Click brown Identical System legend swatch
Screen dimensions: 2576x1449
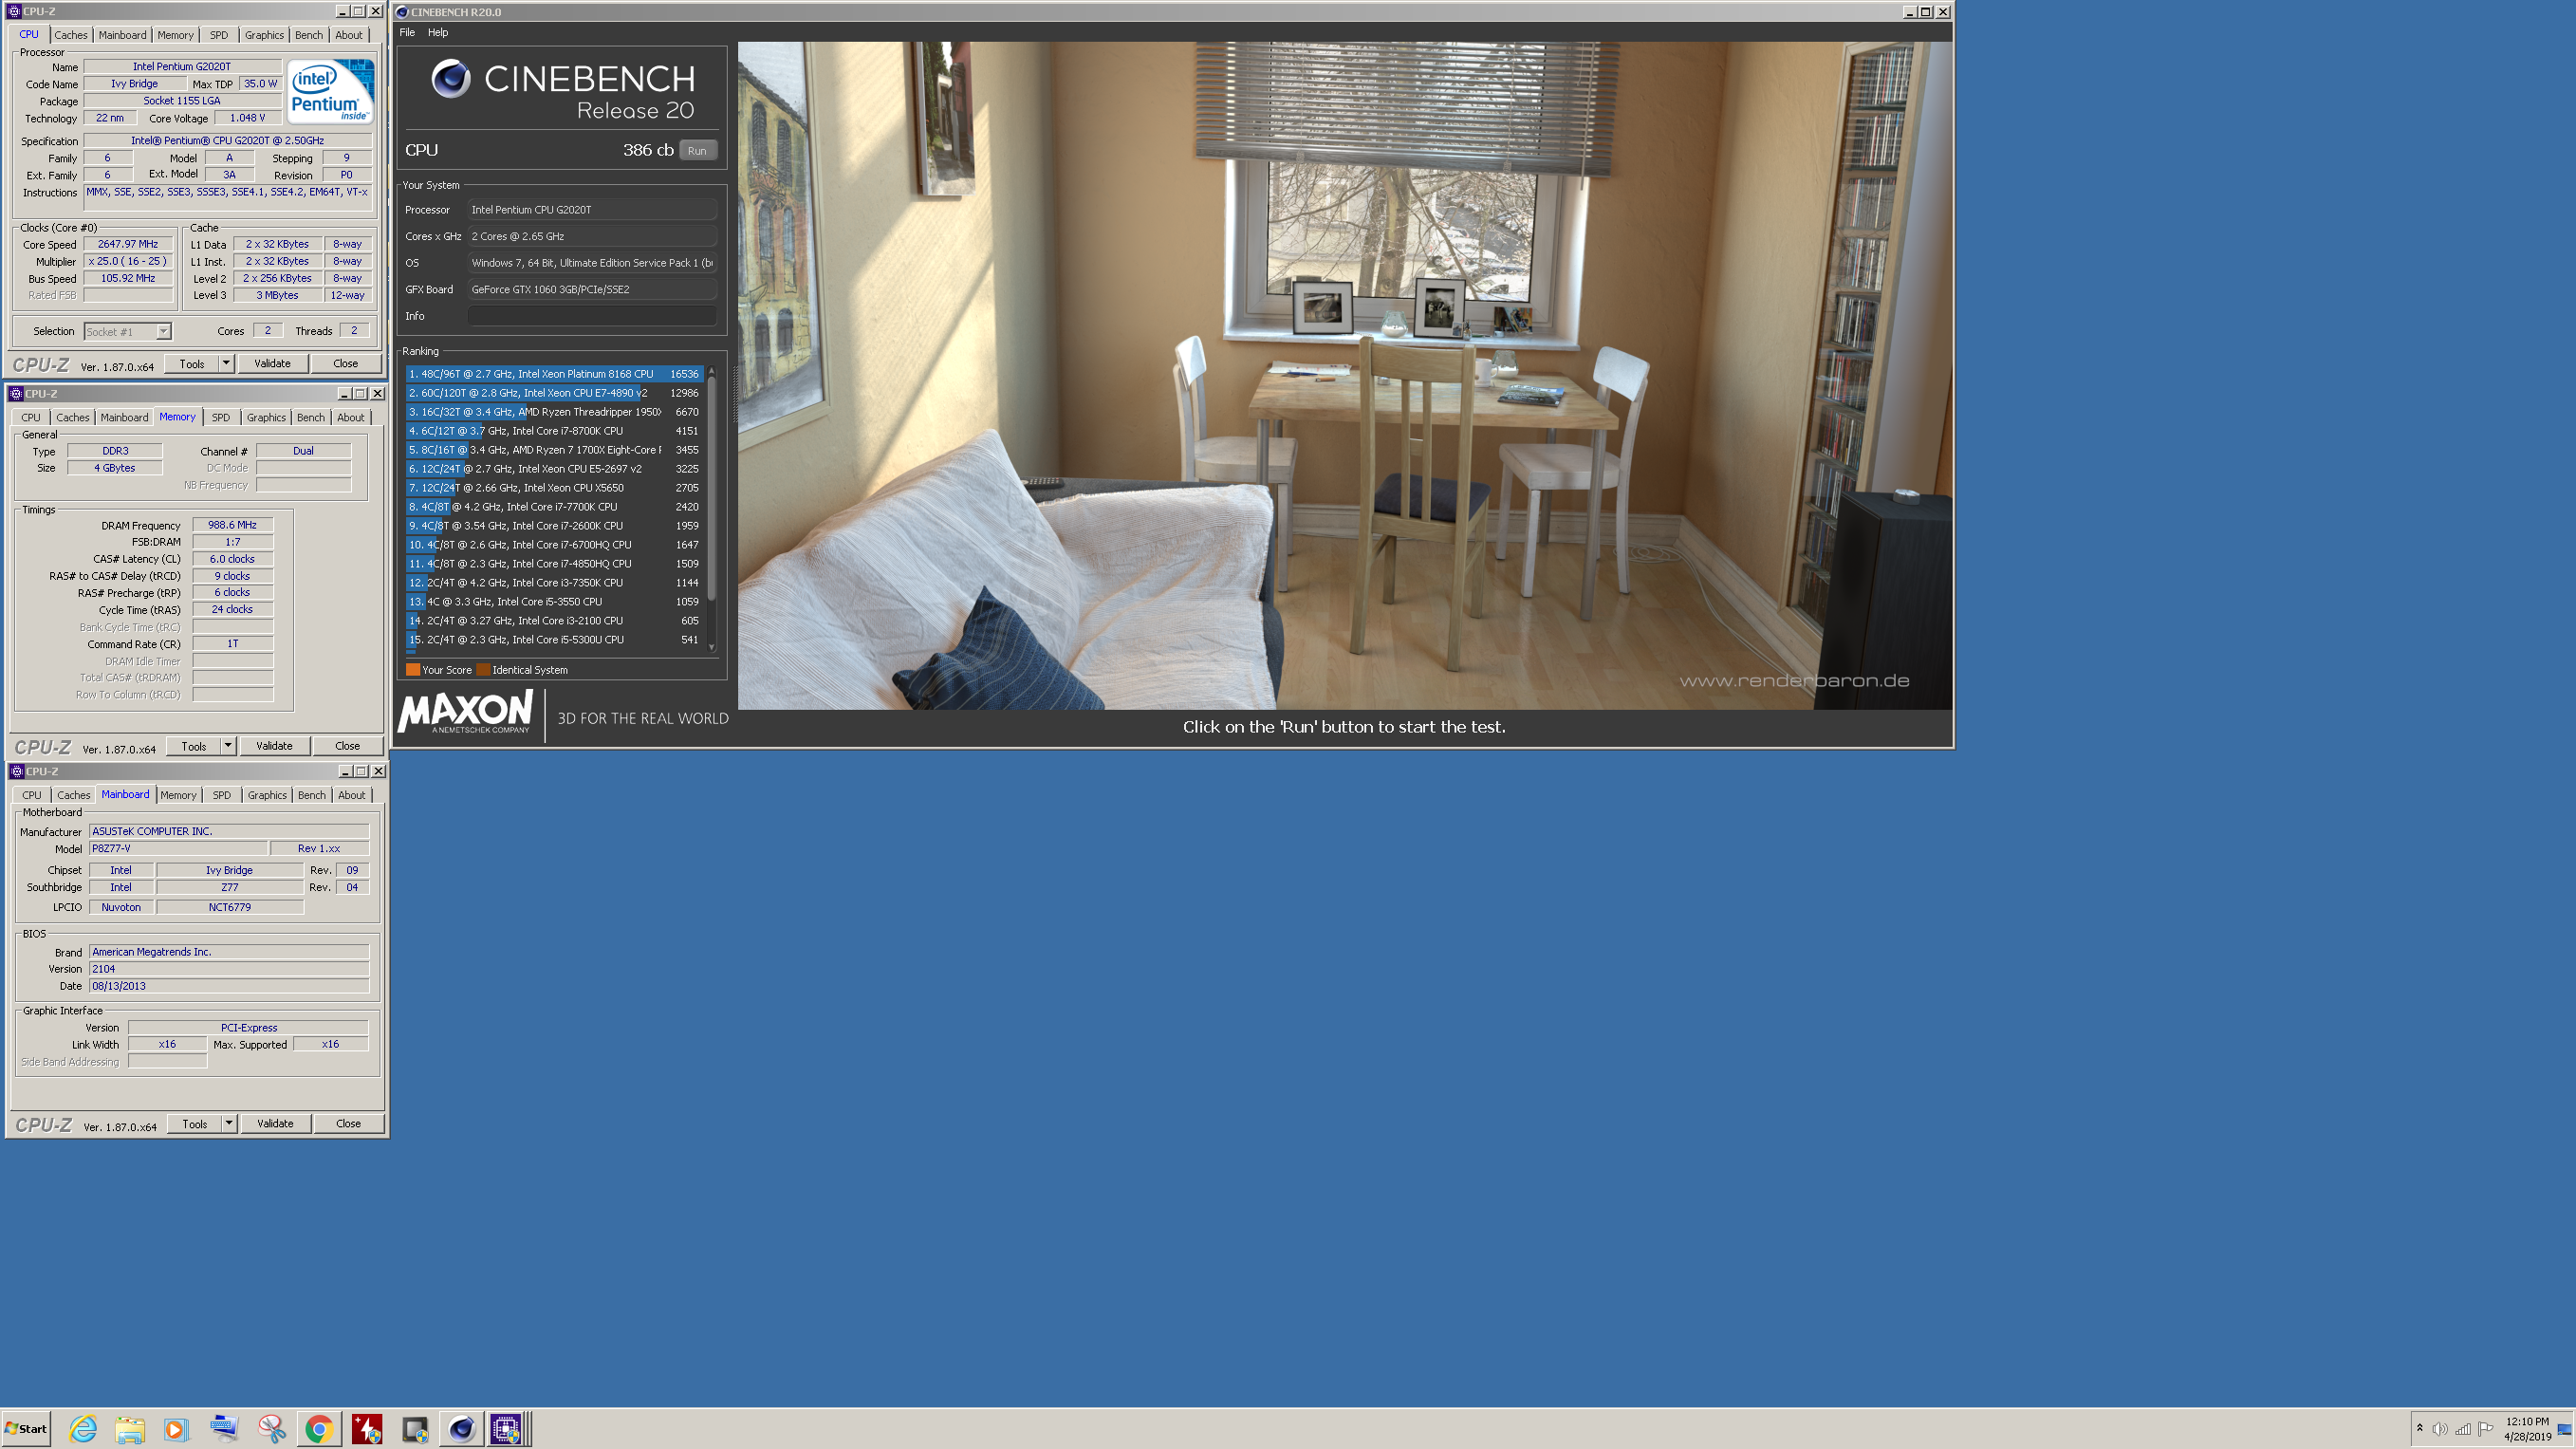tap(483, 670)
